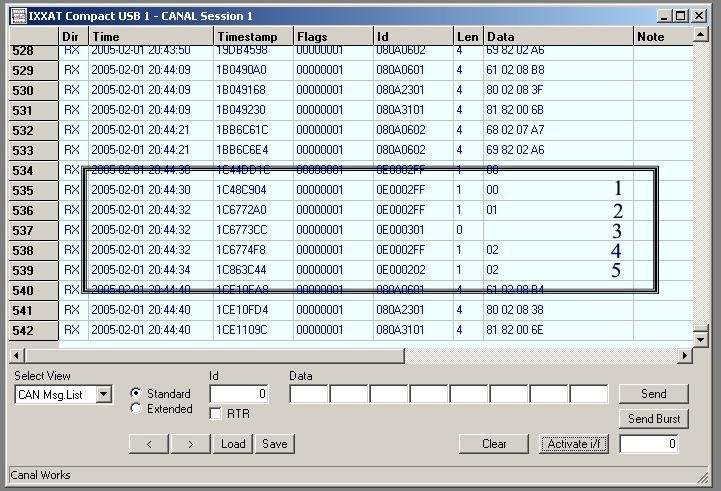Viewport: 721px width, 491px height.
Task: Click the Data column header
Action: pos(558,37)
